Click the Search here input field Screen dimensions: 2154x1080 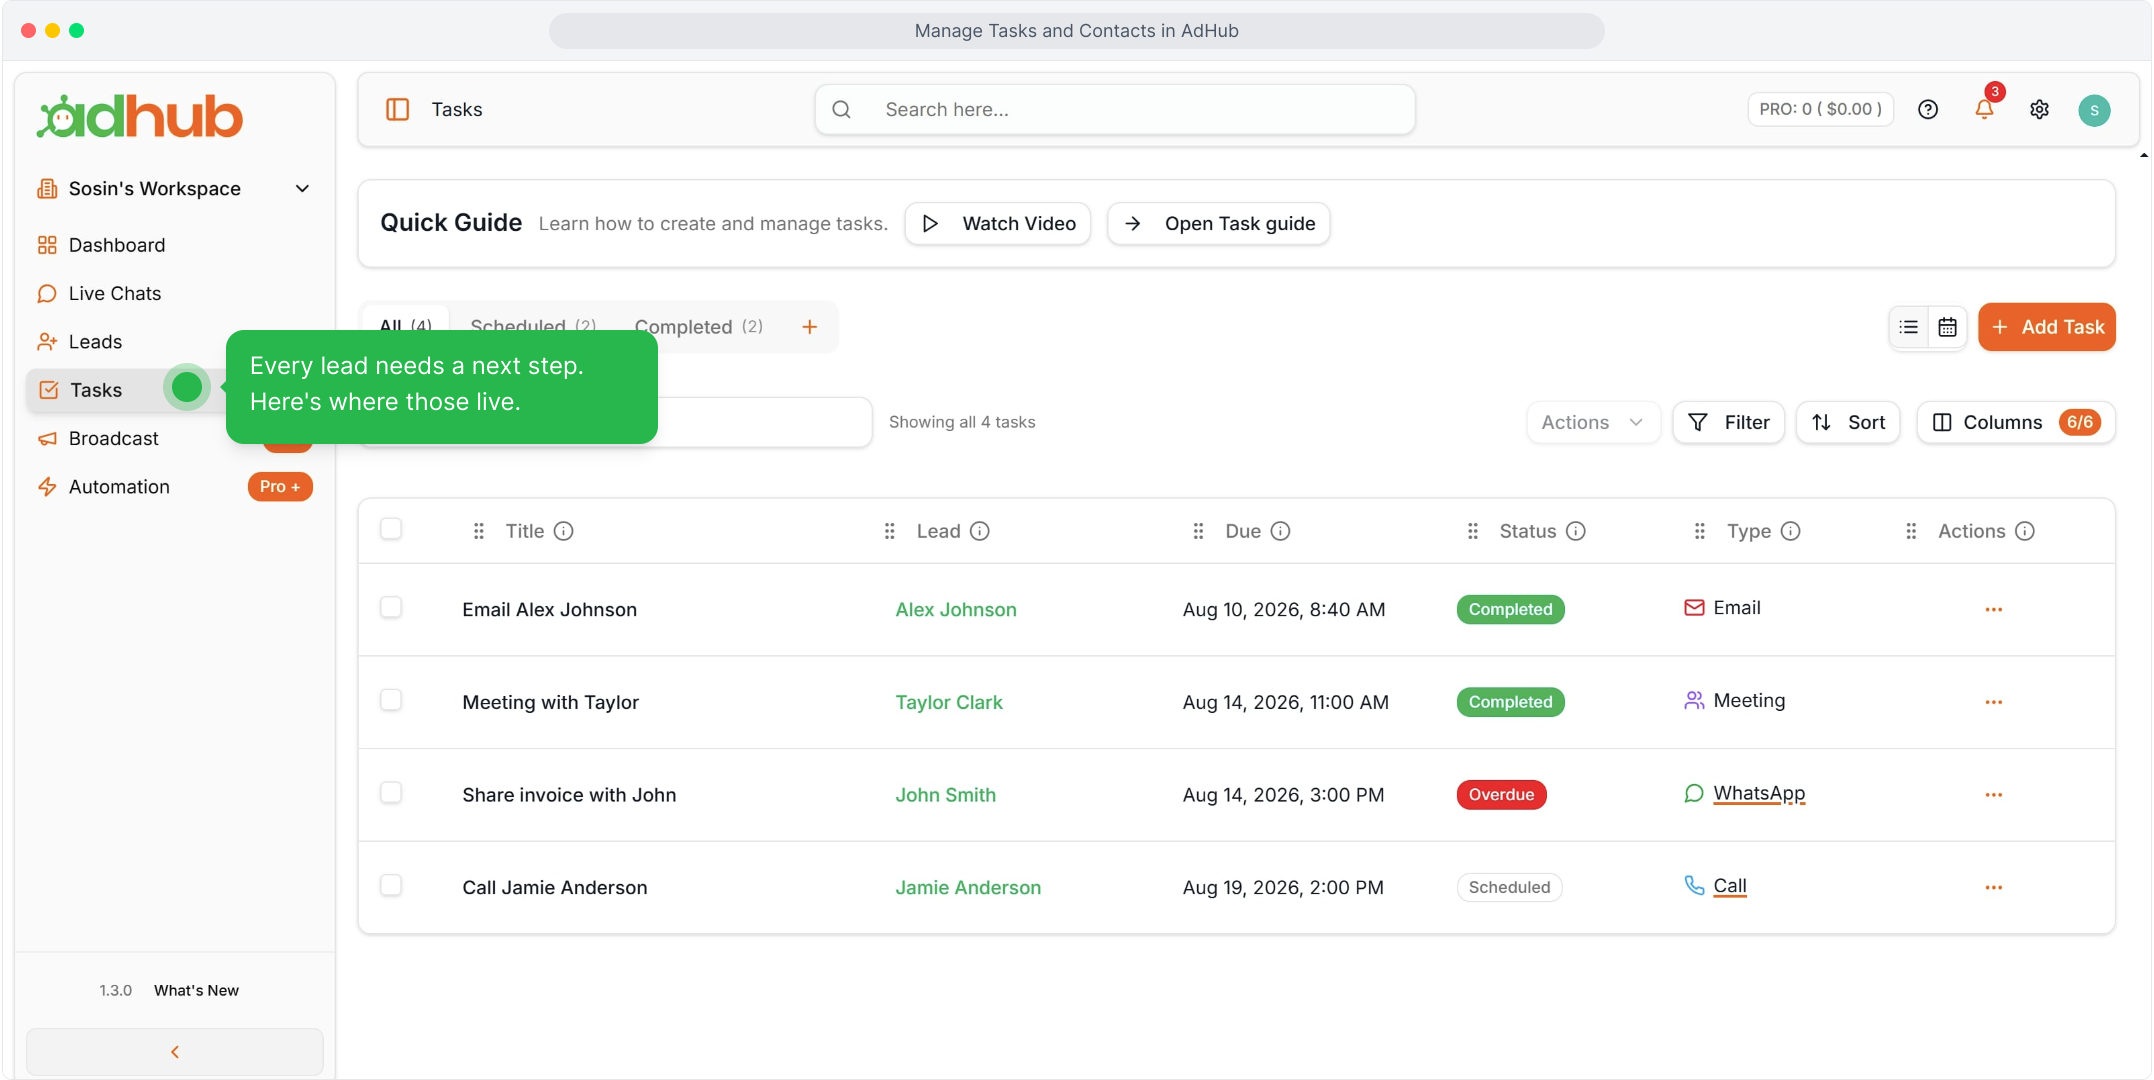pyautogui.click(x=1115, y=110)
